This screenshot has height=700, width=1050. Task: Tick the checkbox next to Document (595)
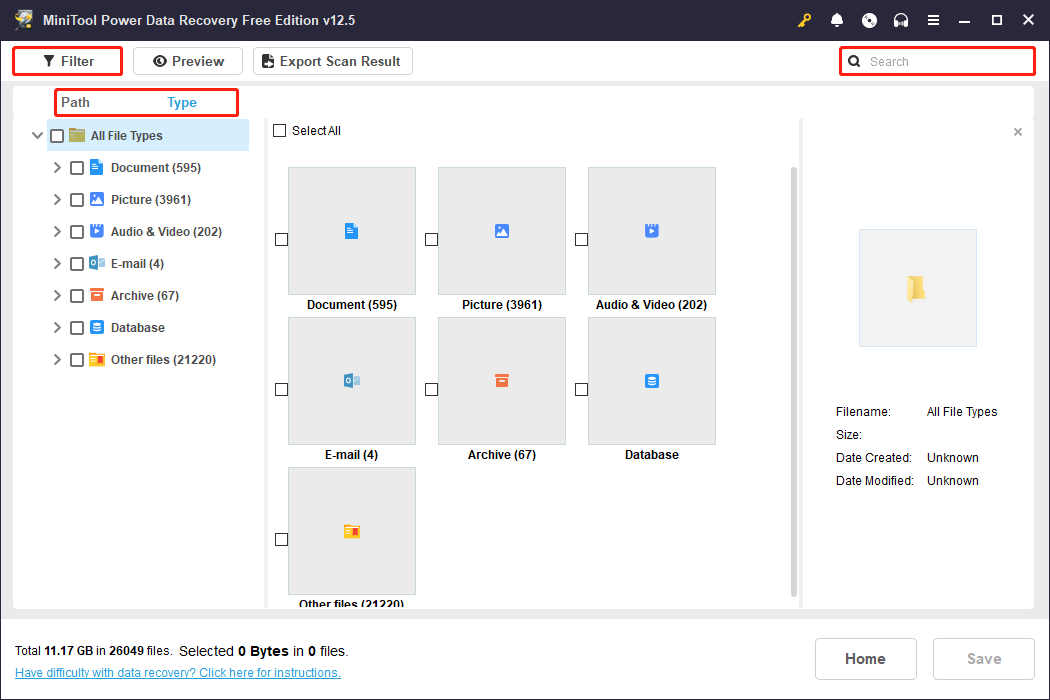[77, 167]
